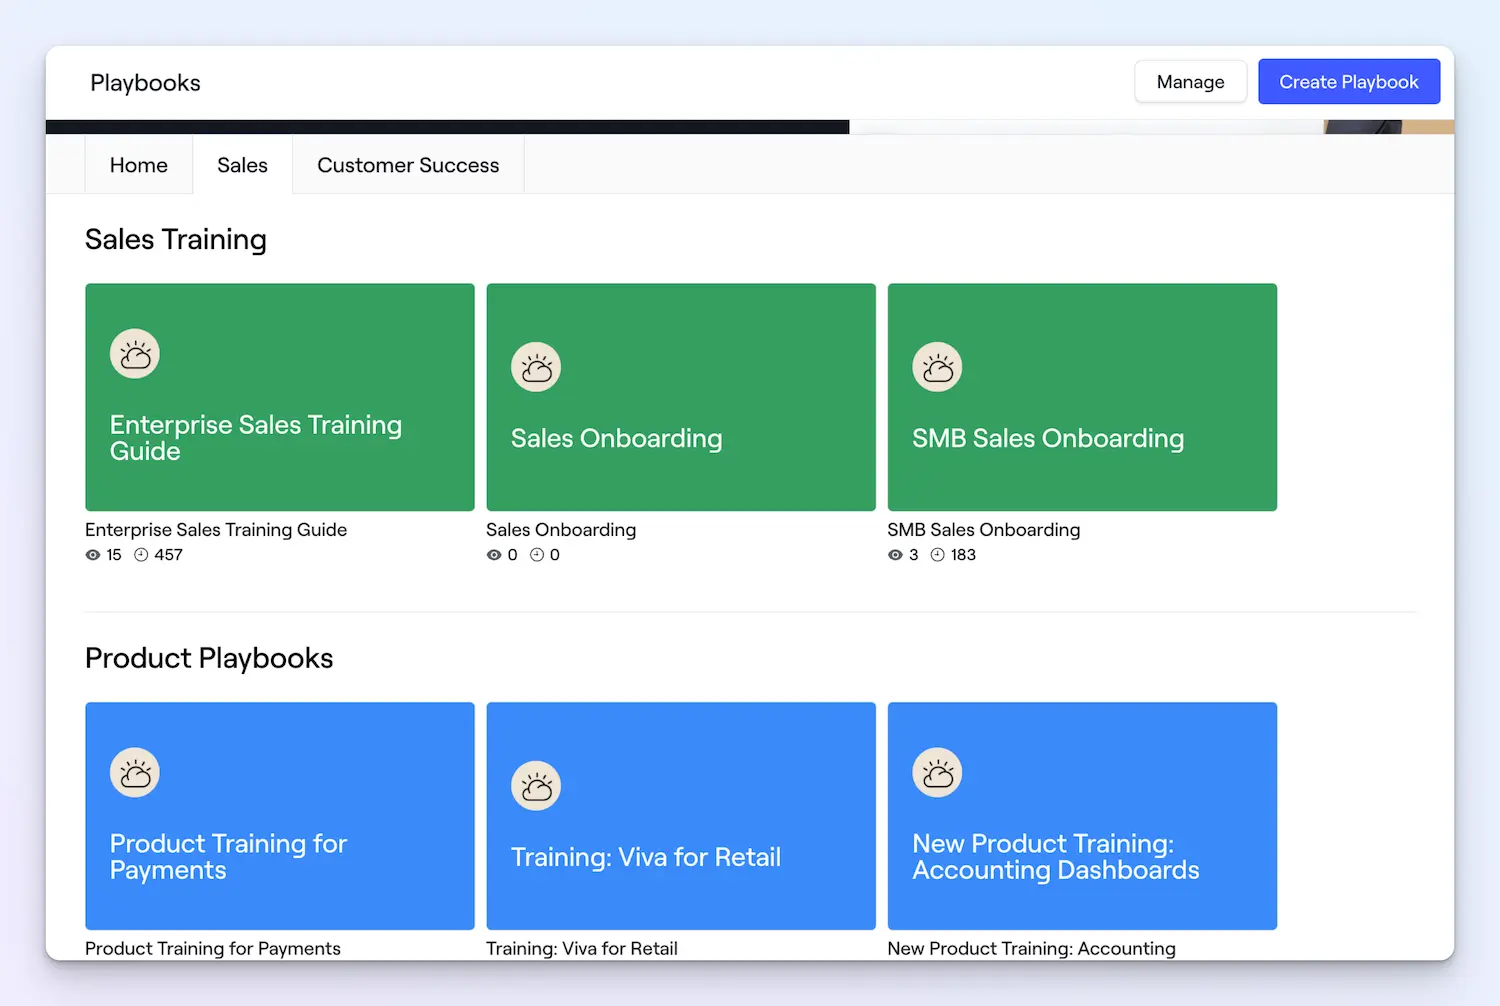Image resolution: width=1500 pixels, height=1006 pixels.
Task: Click the clock icon showing 183
Action: (937, 555)
